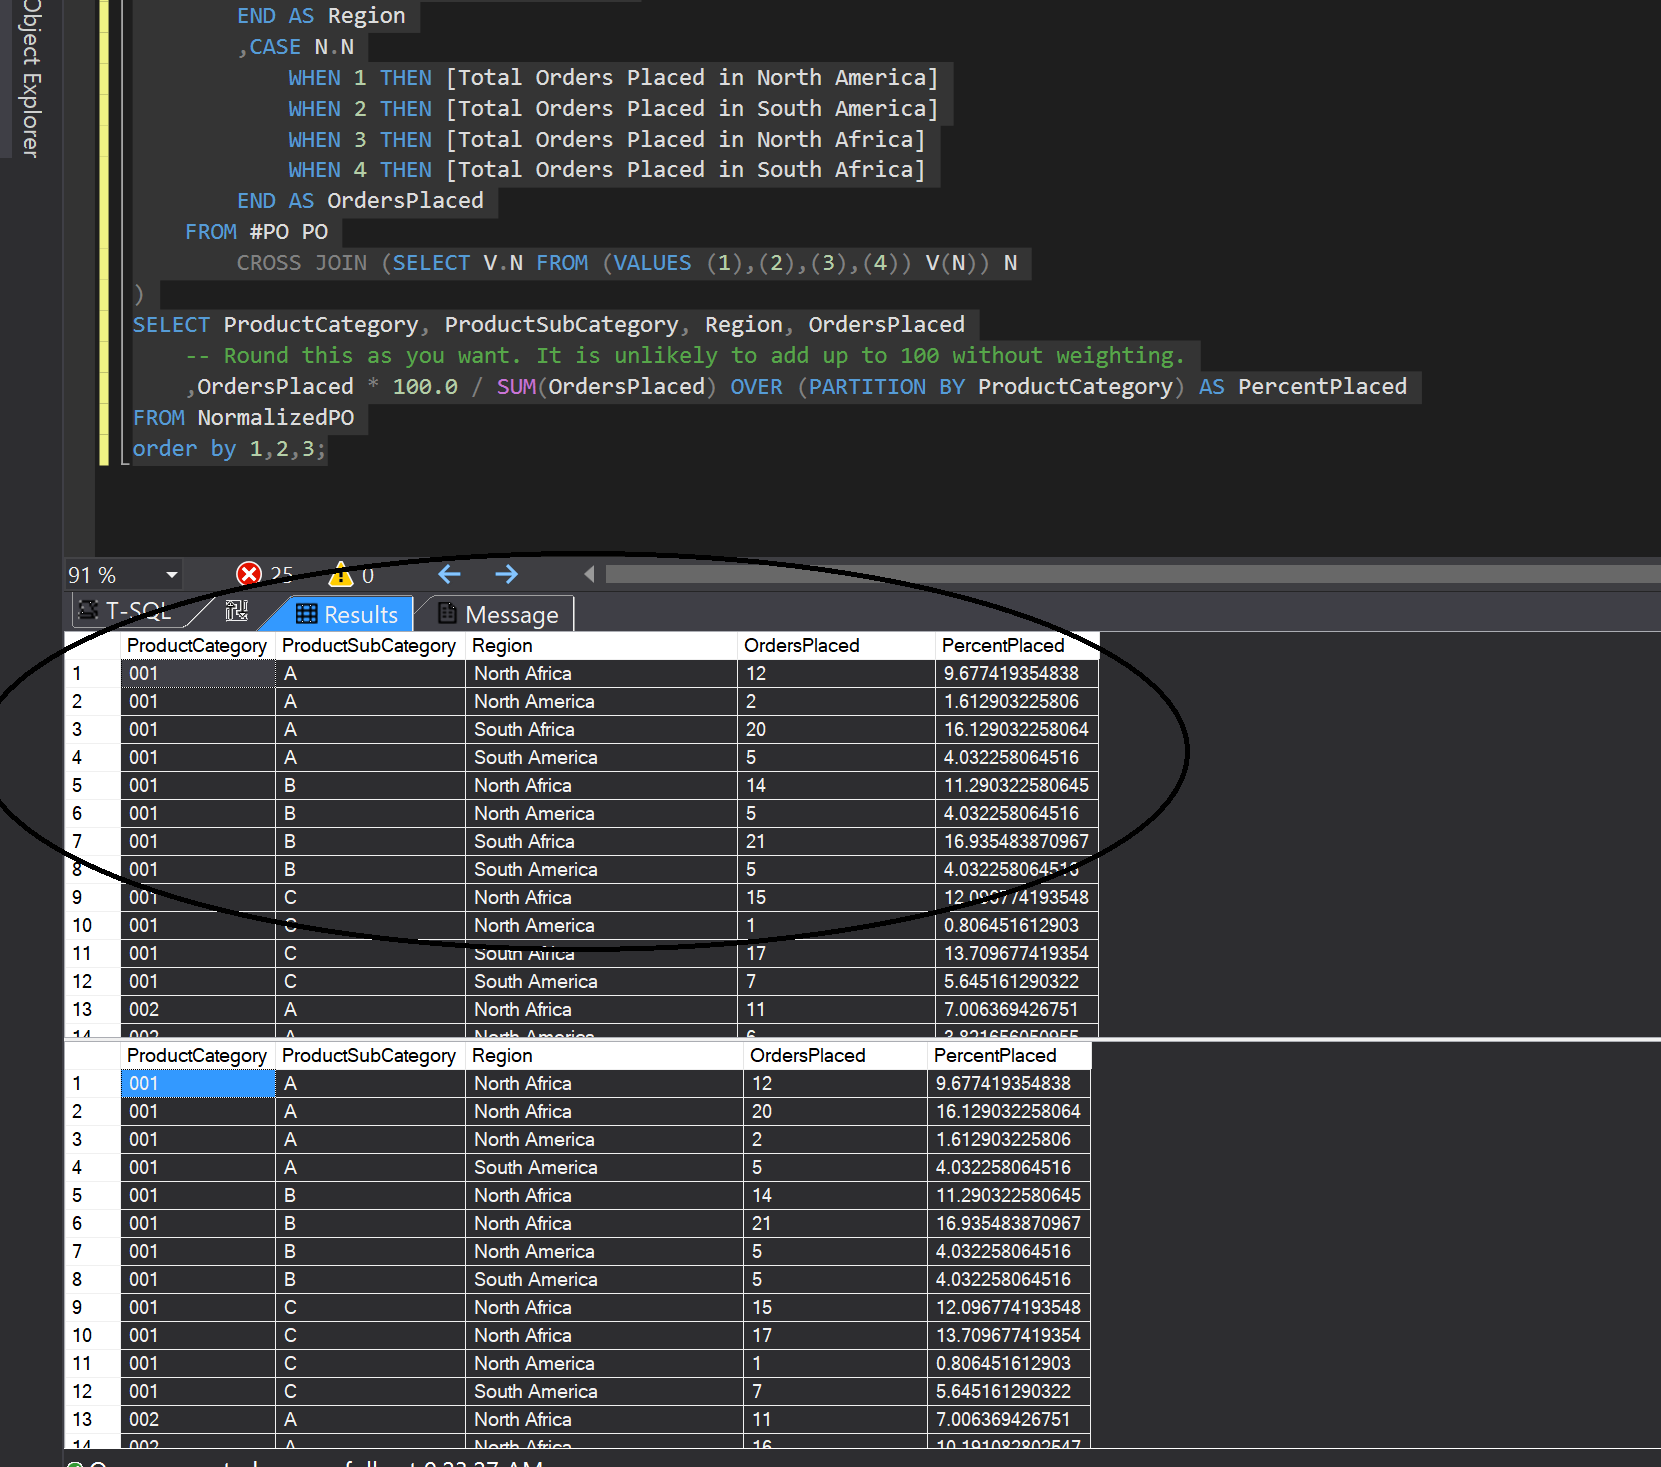Switch to the Message tab
The height and width of the screenshot is (1467, 1661).
pos(510,615)
